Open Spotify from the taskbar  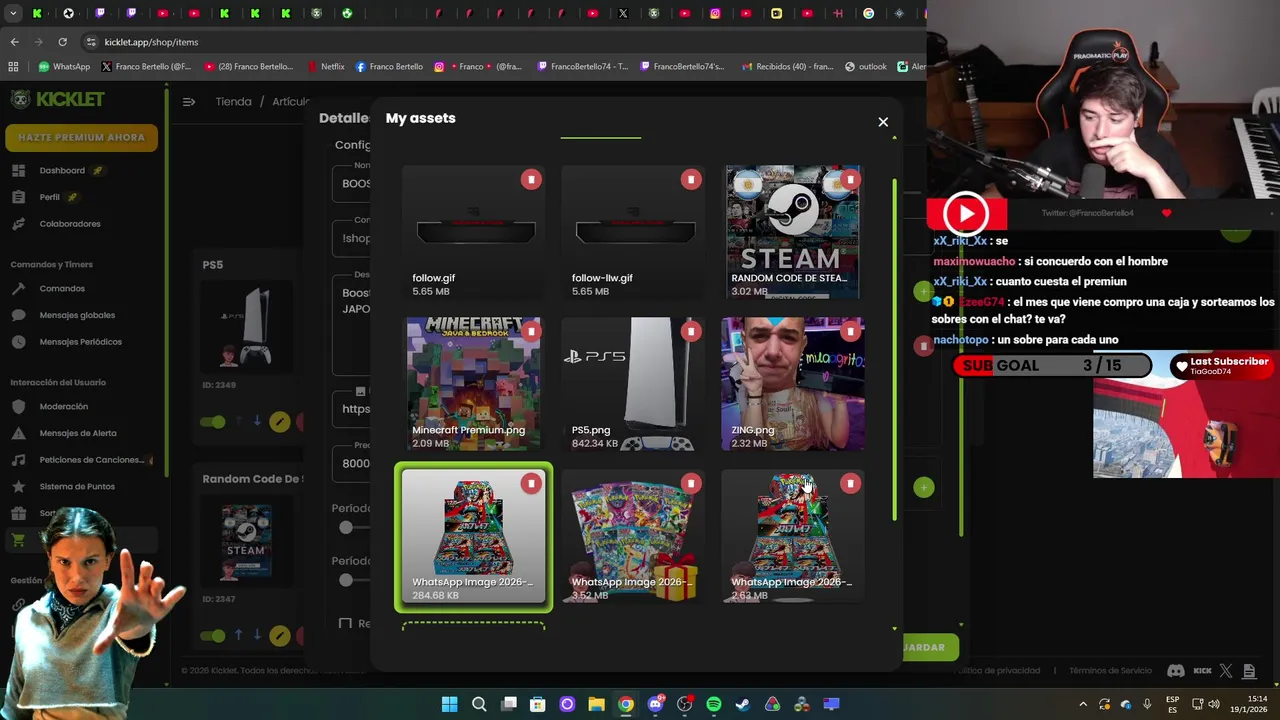(x=713, y=704)
